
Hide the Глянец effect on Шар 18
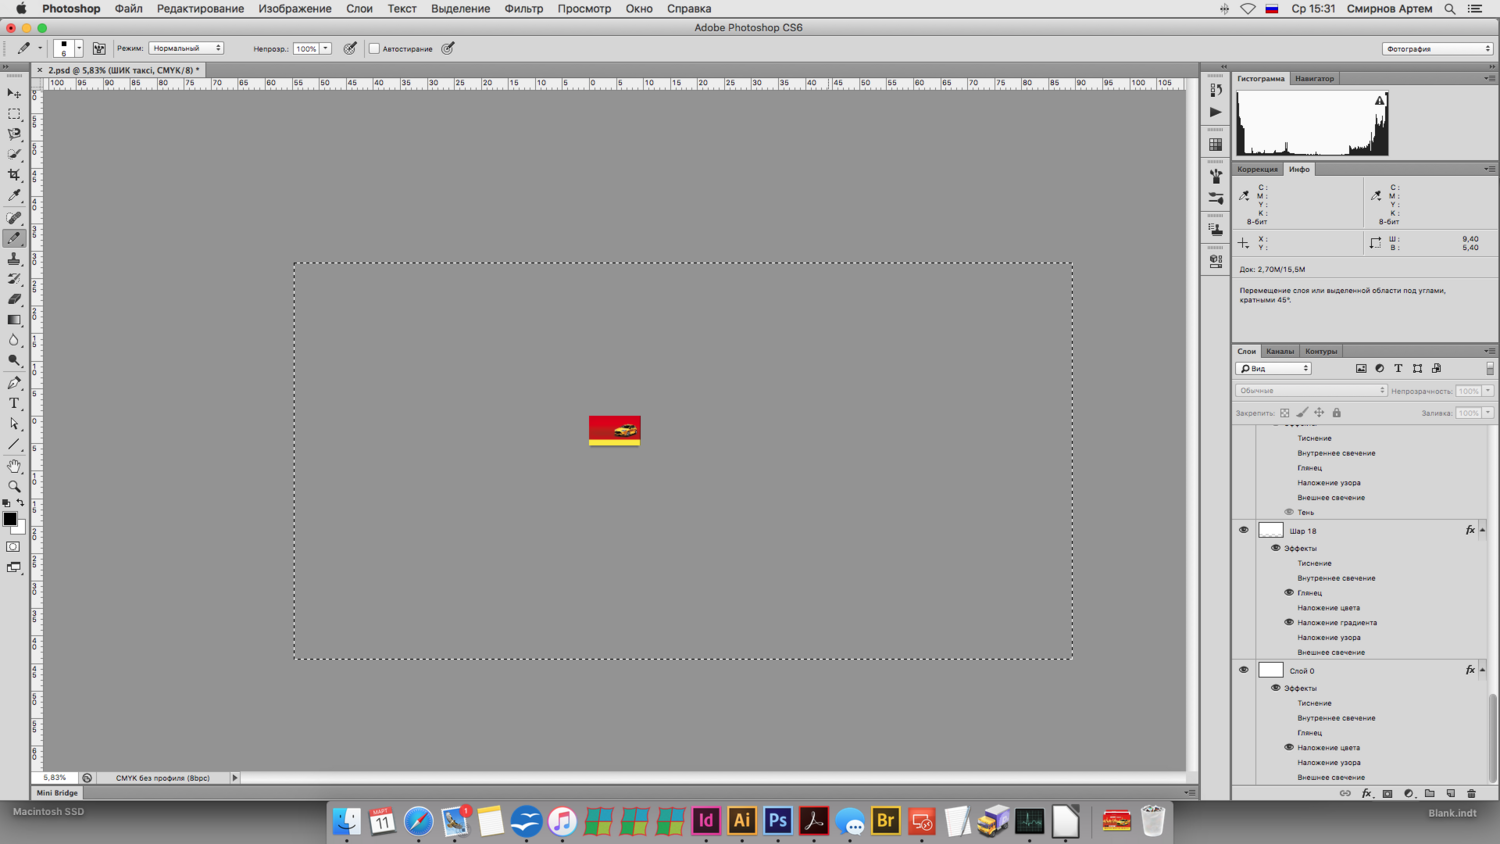pos(1289,592)
